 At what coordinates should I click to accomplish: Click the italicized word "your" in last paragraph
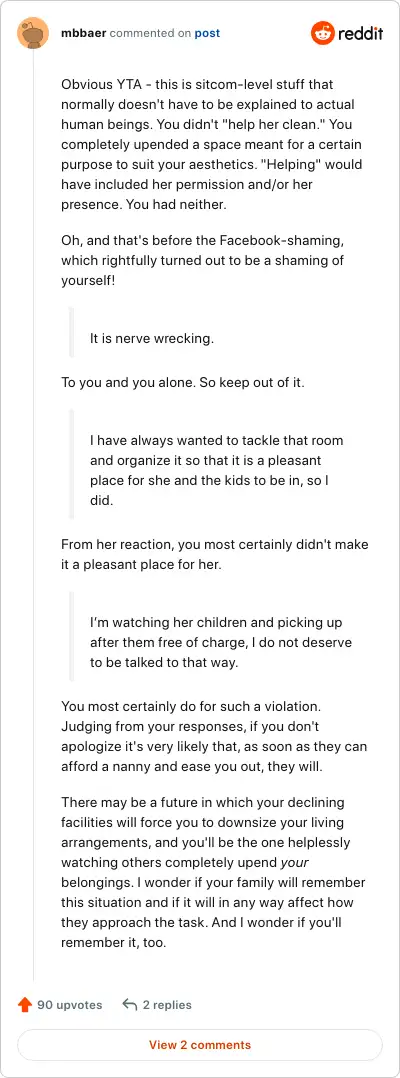point(291,862)
